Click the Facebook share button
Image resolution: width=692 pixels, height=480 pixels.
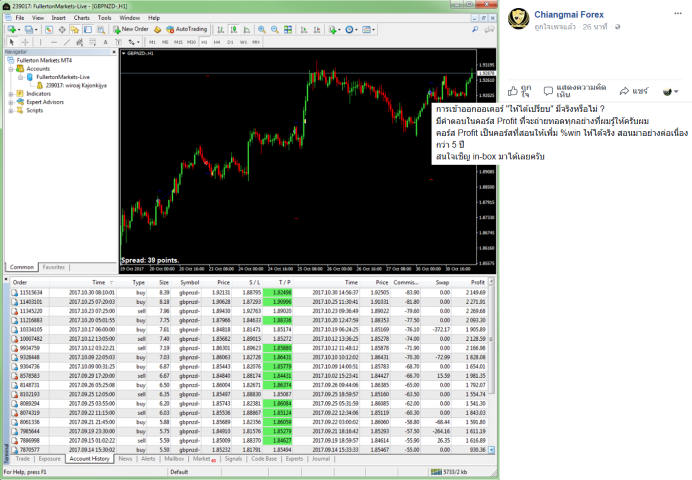click(x=634, y=91)
